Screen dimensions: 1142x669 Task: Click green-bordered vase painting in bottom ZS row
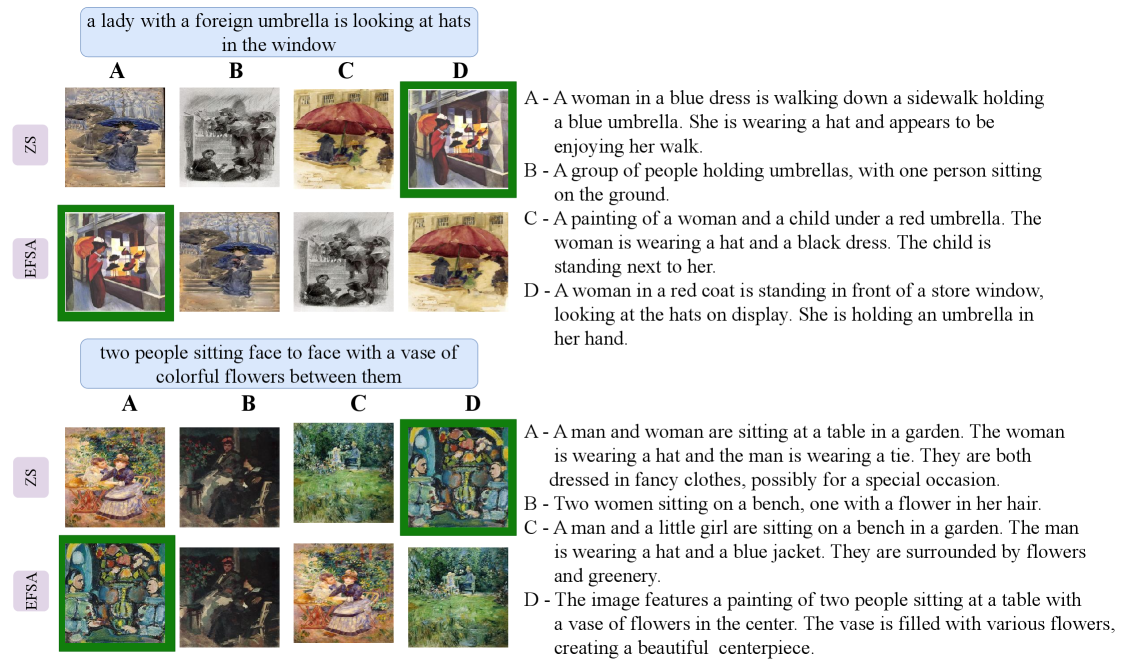coord(458,478)
